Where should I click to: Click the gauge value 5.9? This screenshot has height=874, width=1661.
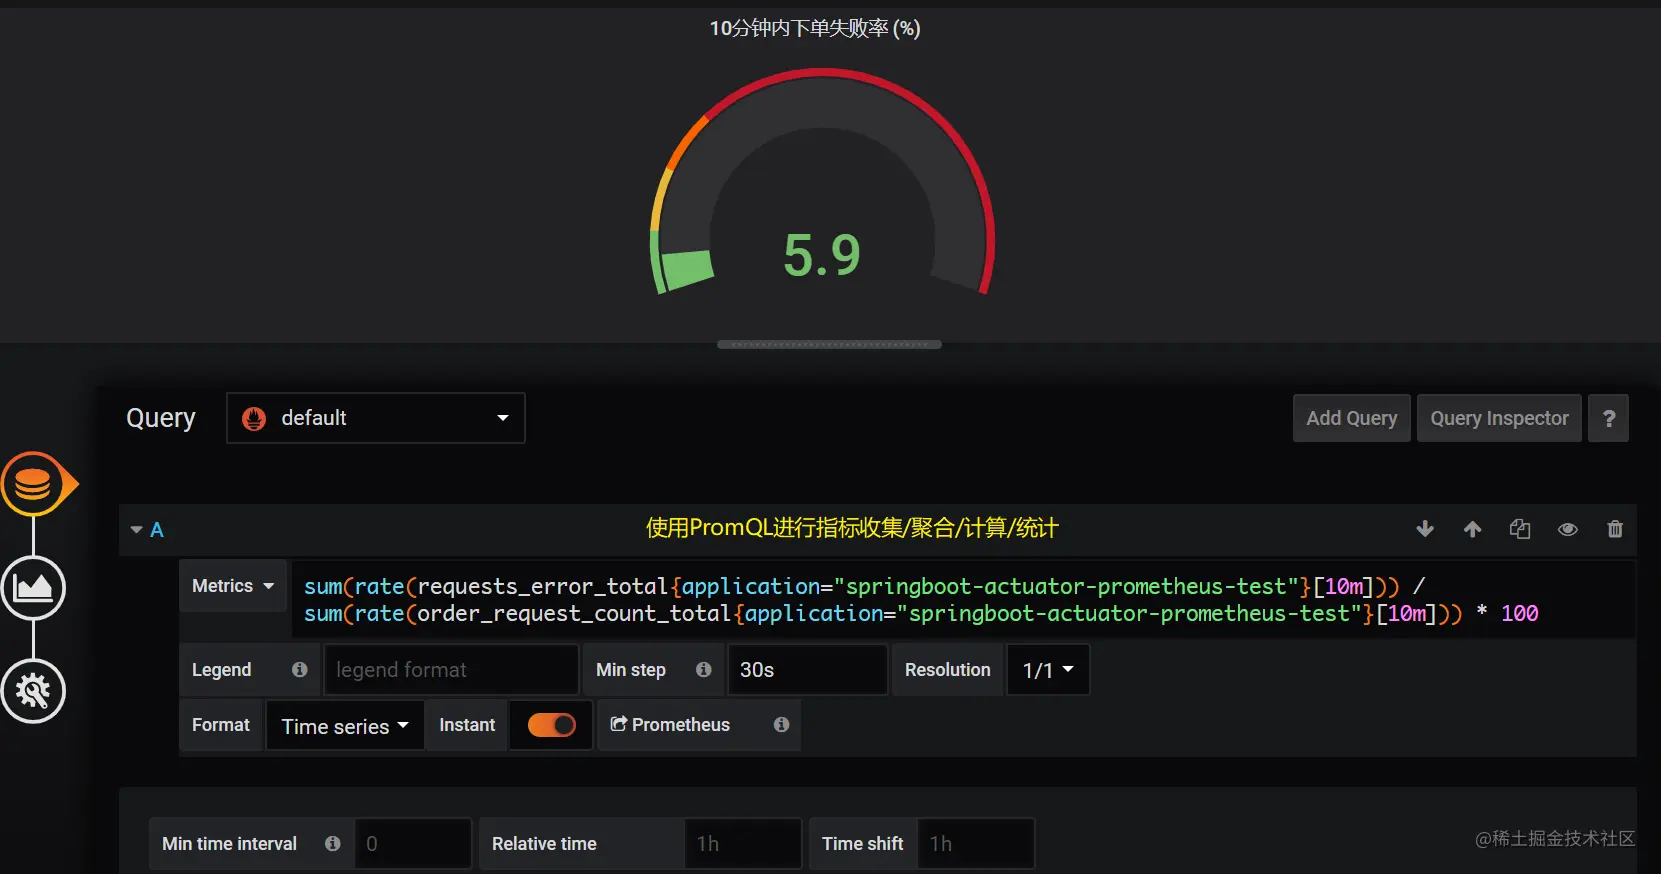[x=822, y=255]
